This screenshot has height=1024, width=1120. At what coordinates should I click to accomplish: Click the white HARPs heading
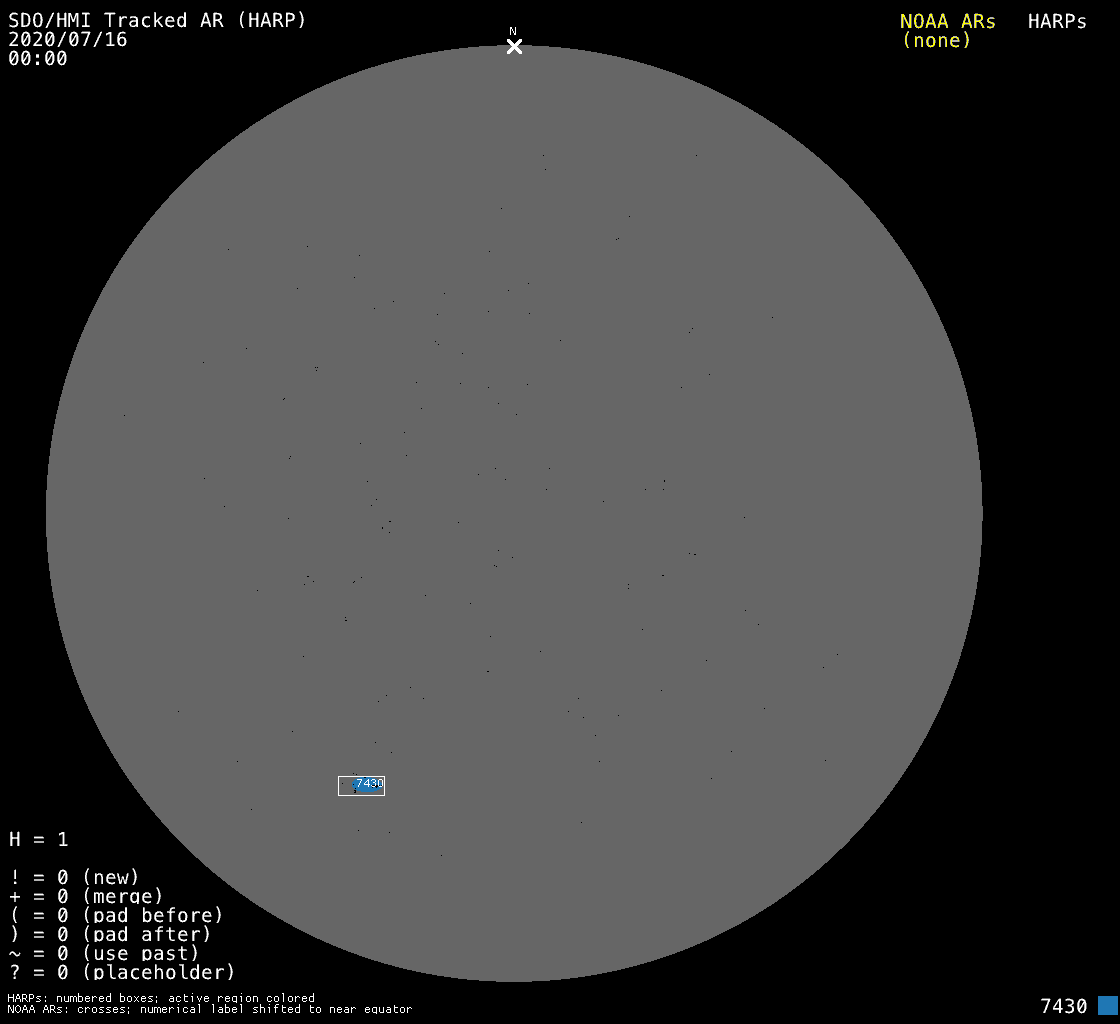click(1057, 21)
